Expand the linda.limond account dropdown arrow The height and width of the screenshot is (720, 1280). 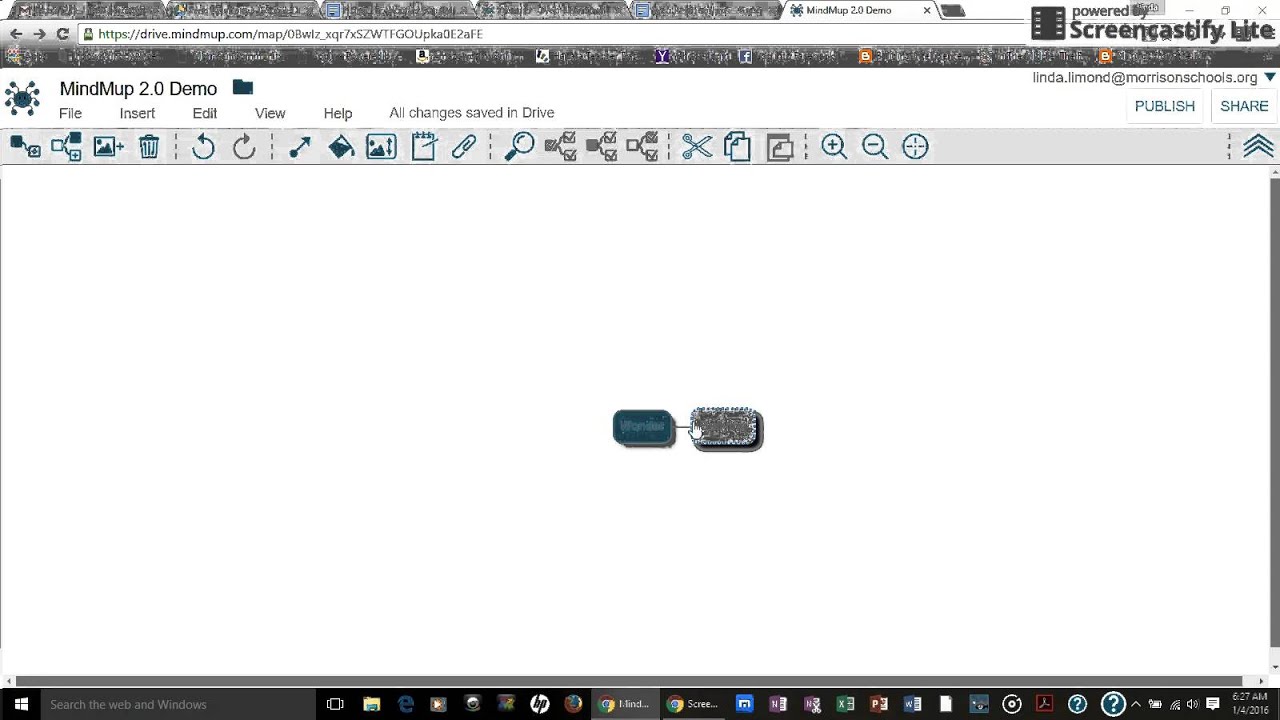coord(1270,77)
